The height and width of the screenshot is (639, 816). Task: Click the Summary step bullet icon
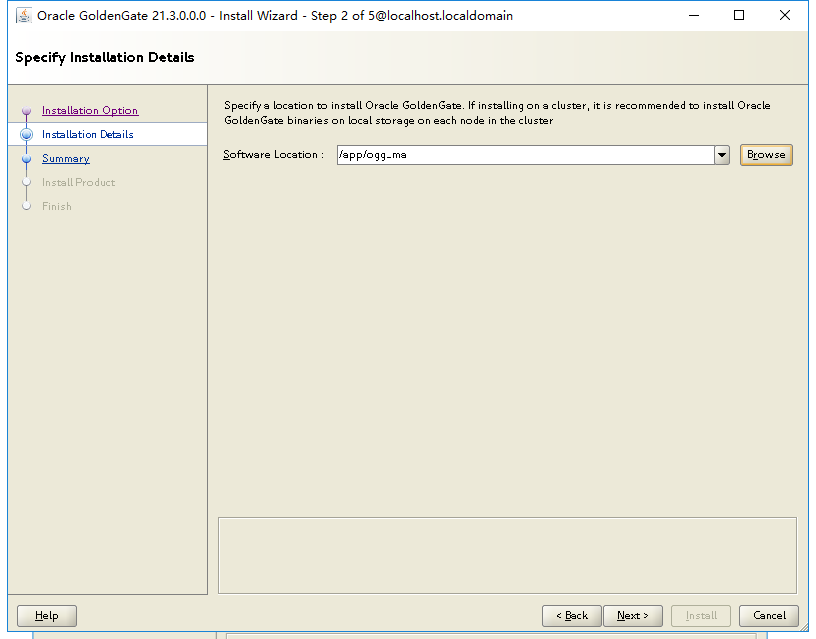click(x=27, y=158)
